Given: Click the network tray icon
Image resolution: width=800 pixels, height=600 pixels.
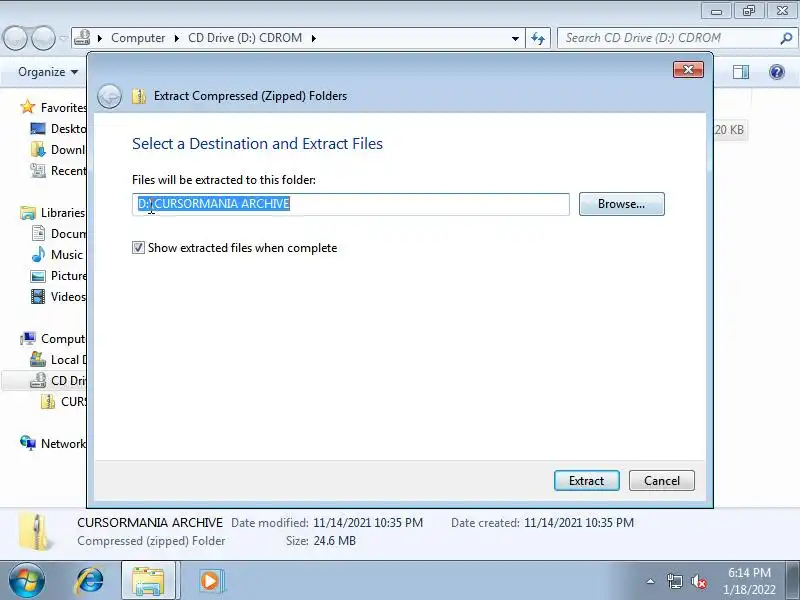Looking at the screenshot, I should tap(674, 581).
